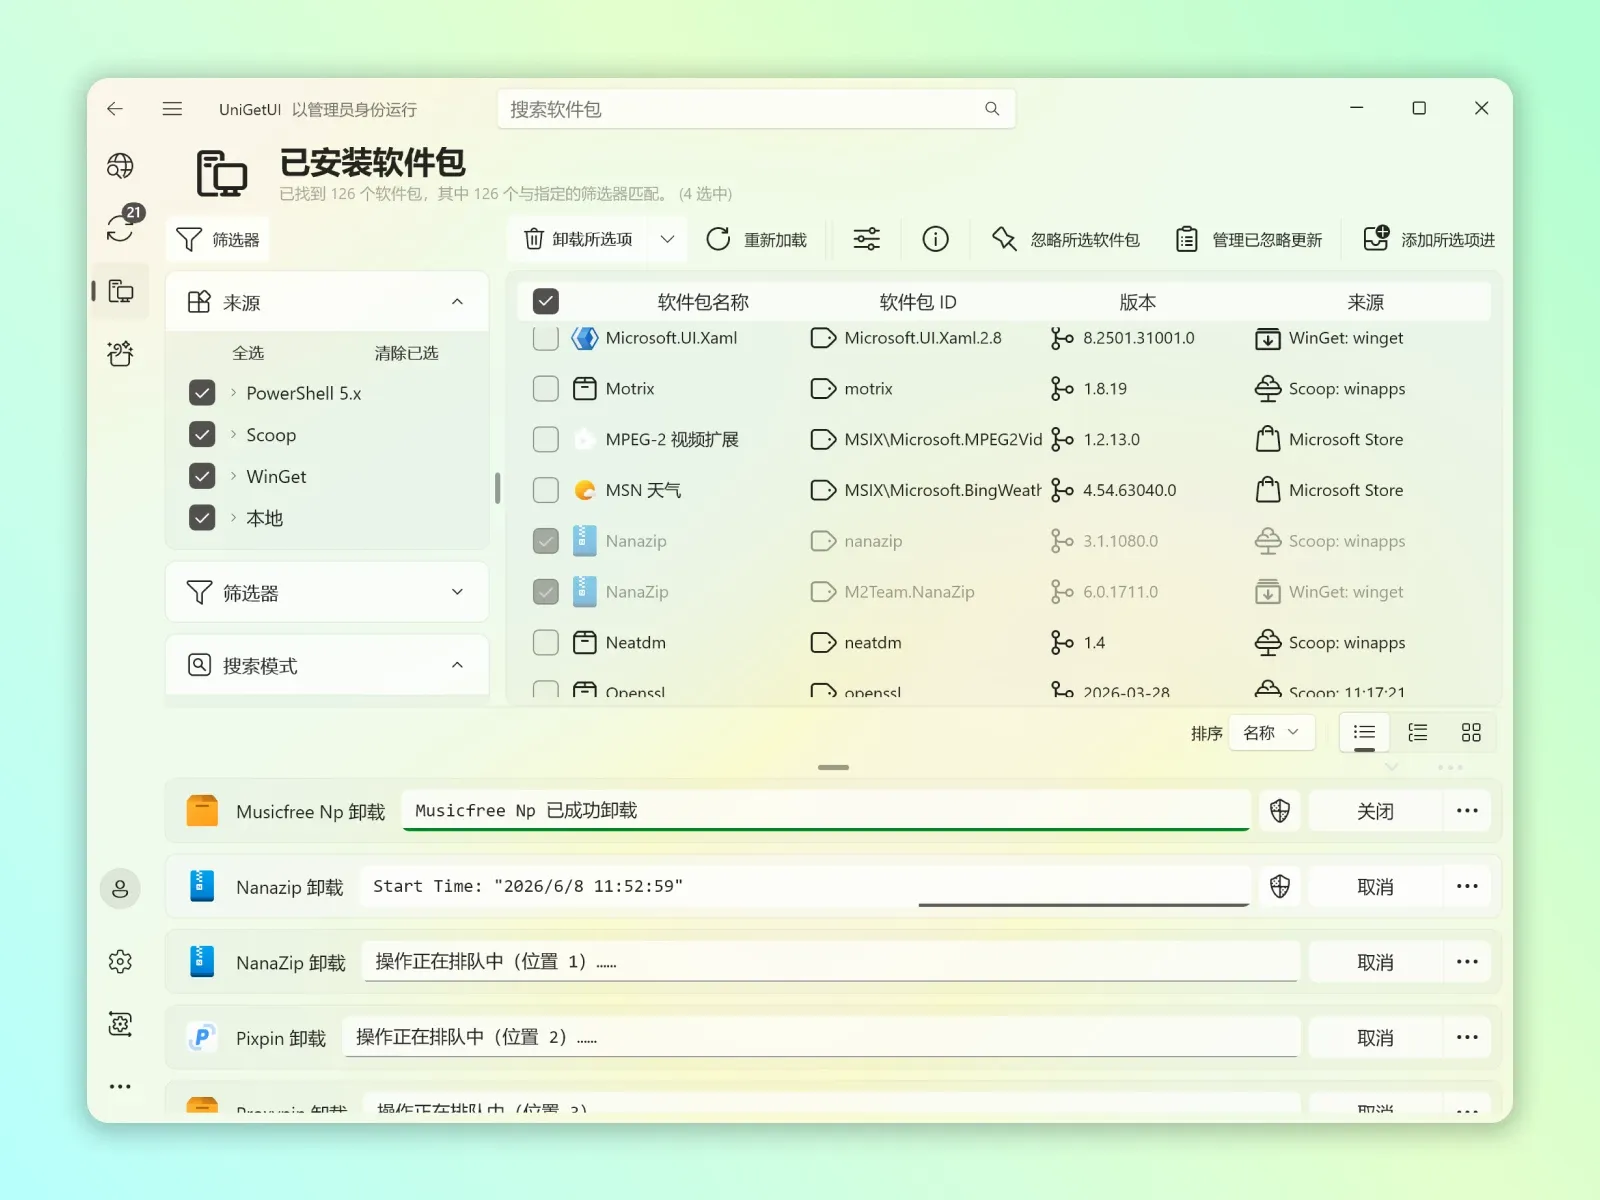Check the MPEG-2 视频扩展 row checkbox
This screenshot has height=1200, width=1600.
point(546,439)
